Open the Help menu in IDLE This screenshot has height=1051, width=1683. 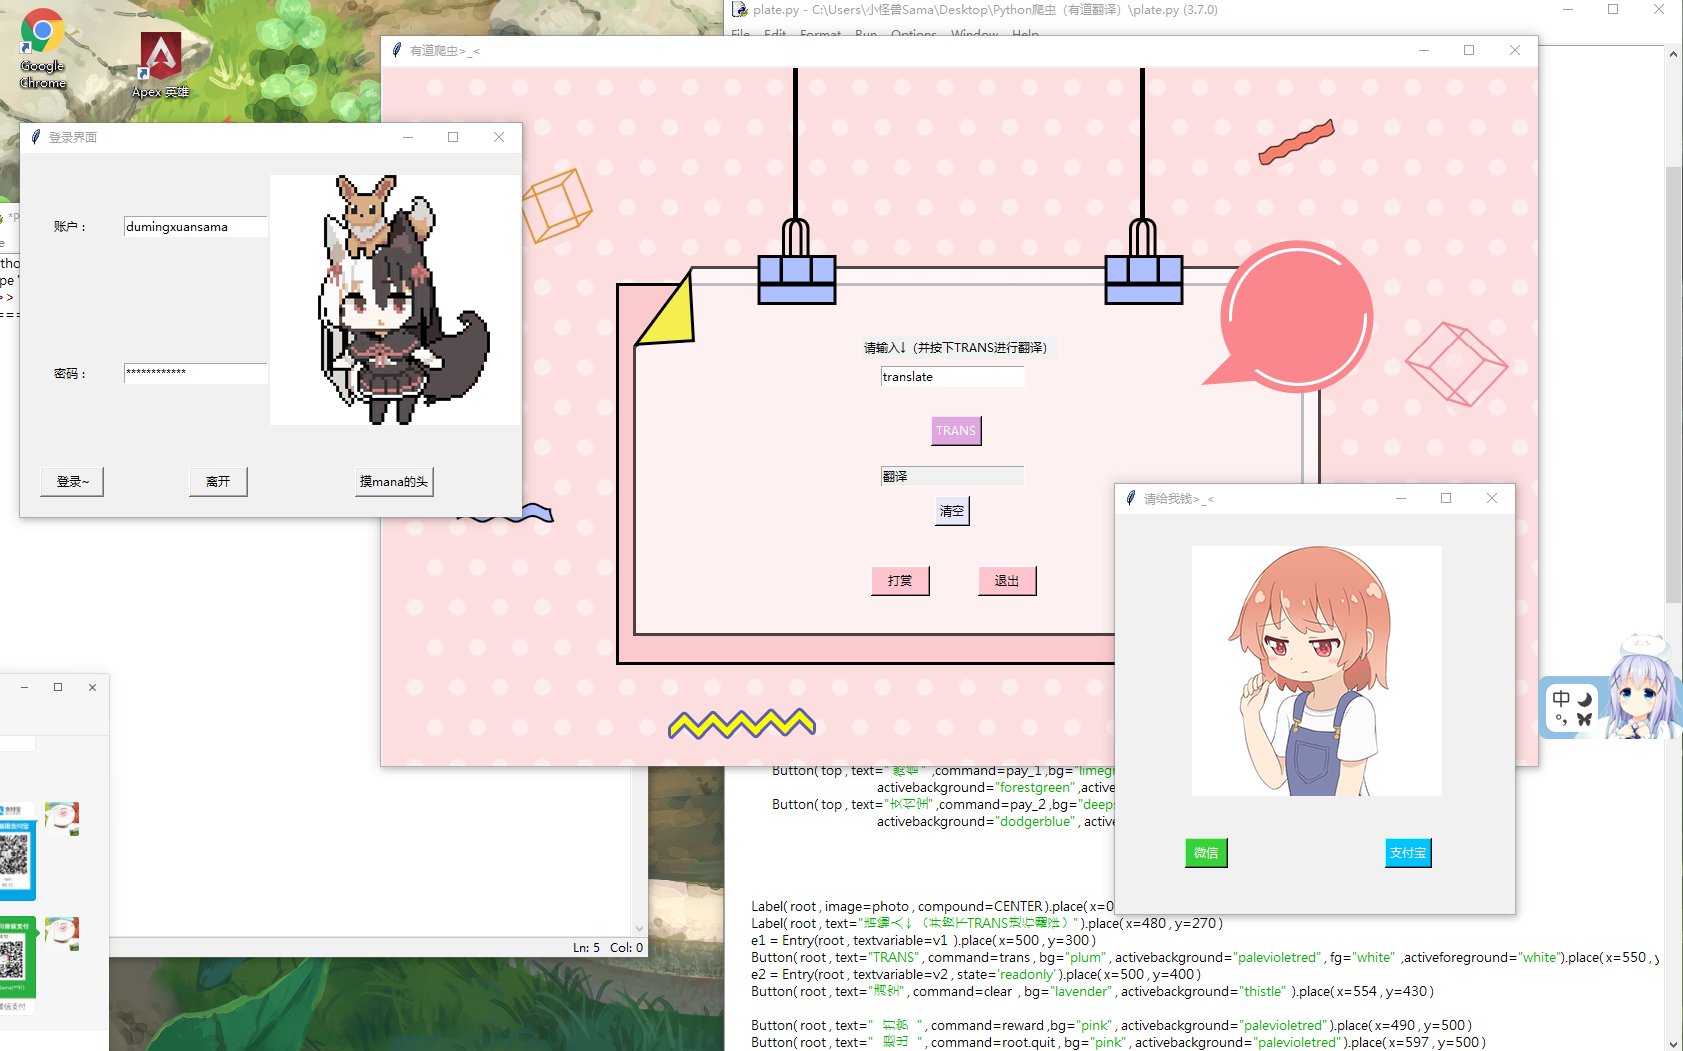[x=1025, y=34]
